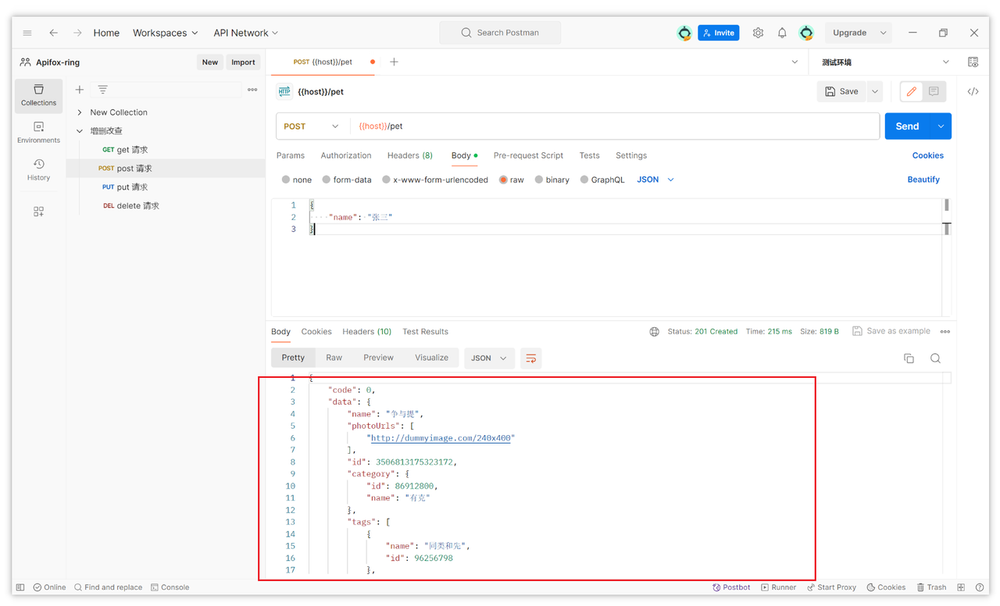The width and height of the screenshot is (1000, 606).
Task: Open the Collections sidebar panel
Action: (38, 95)
